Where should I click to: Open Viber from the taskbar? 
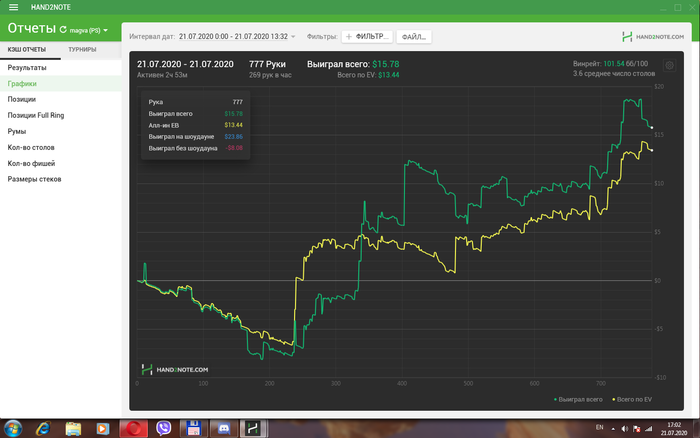coord(163,429)
